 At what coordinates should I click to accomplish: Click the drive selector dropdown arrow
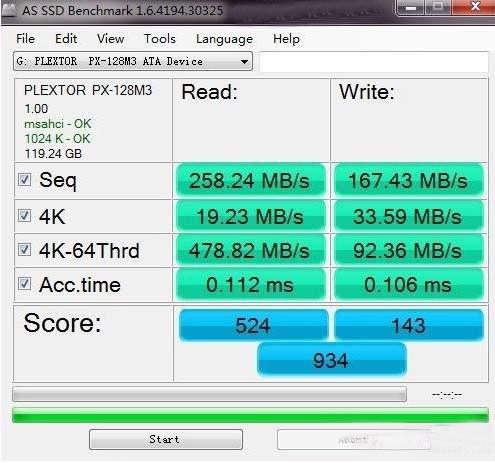[244, 62]
